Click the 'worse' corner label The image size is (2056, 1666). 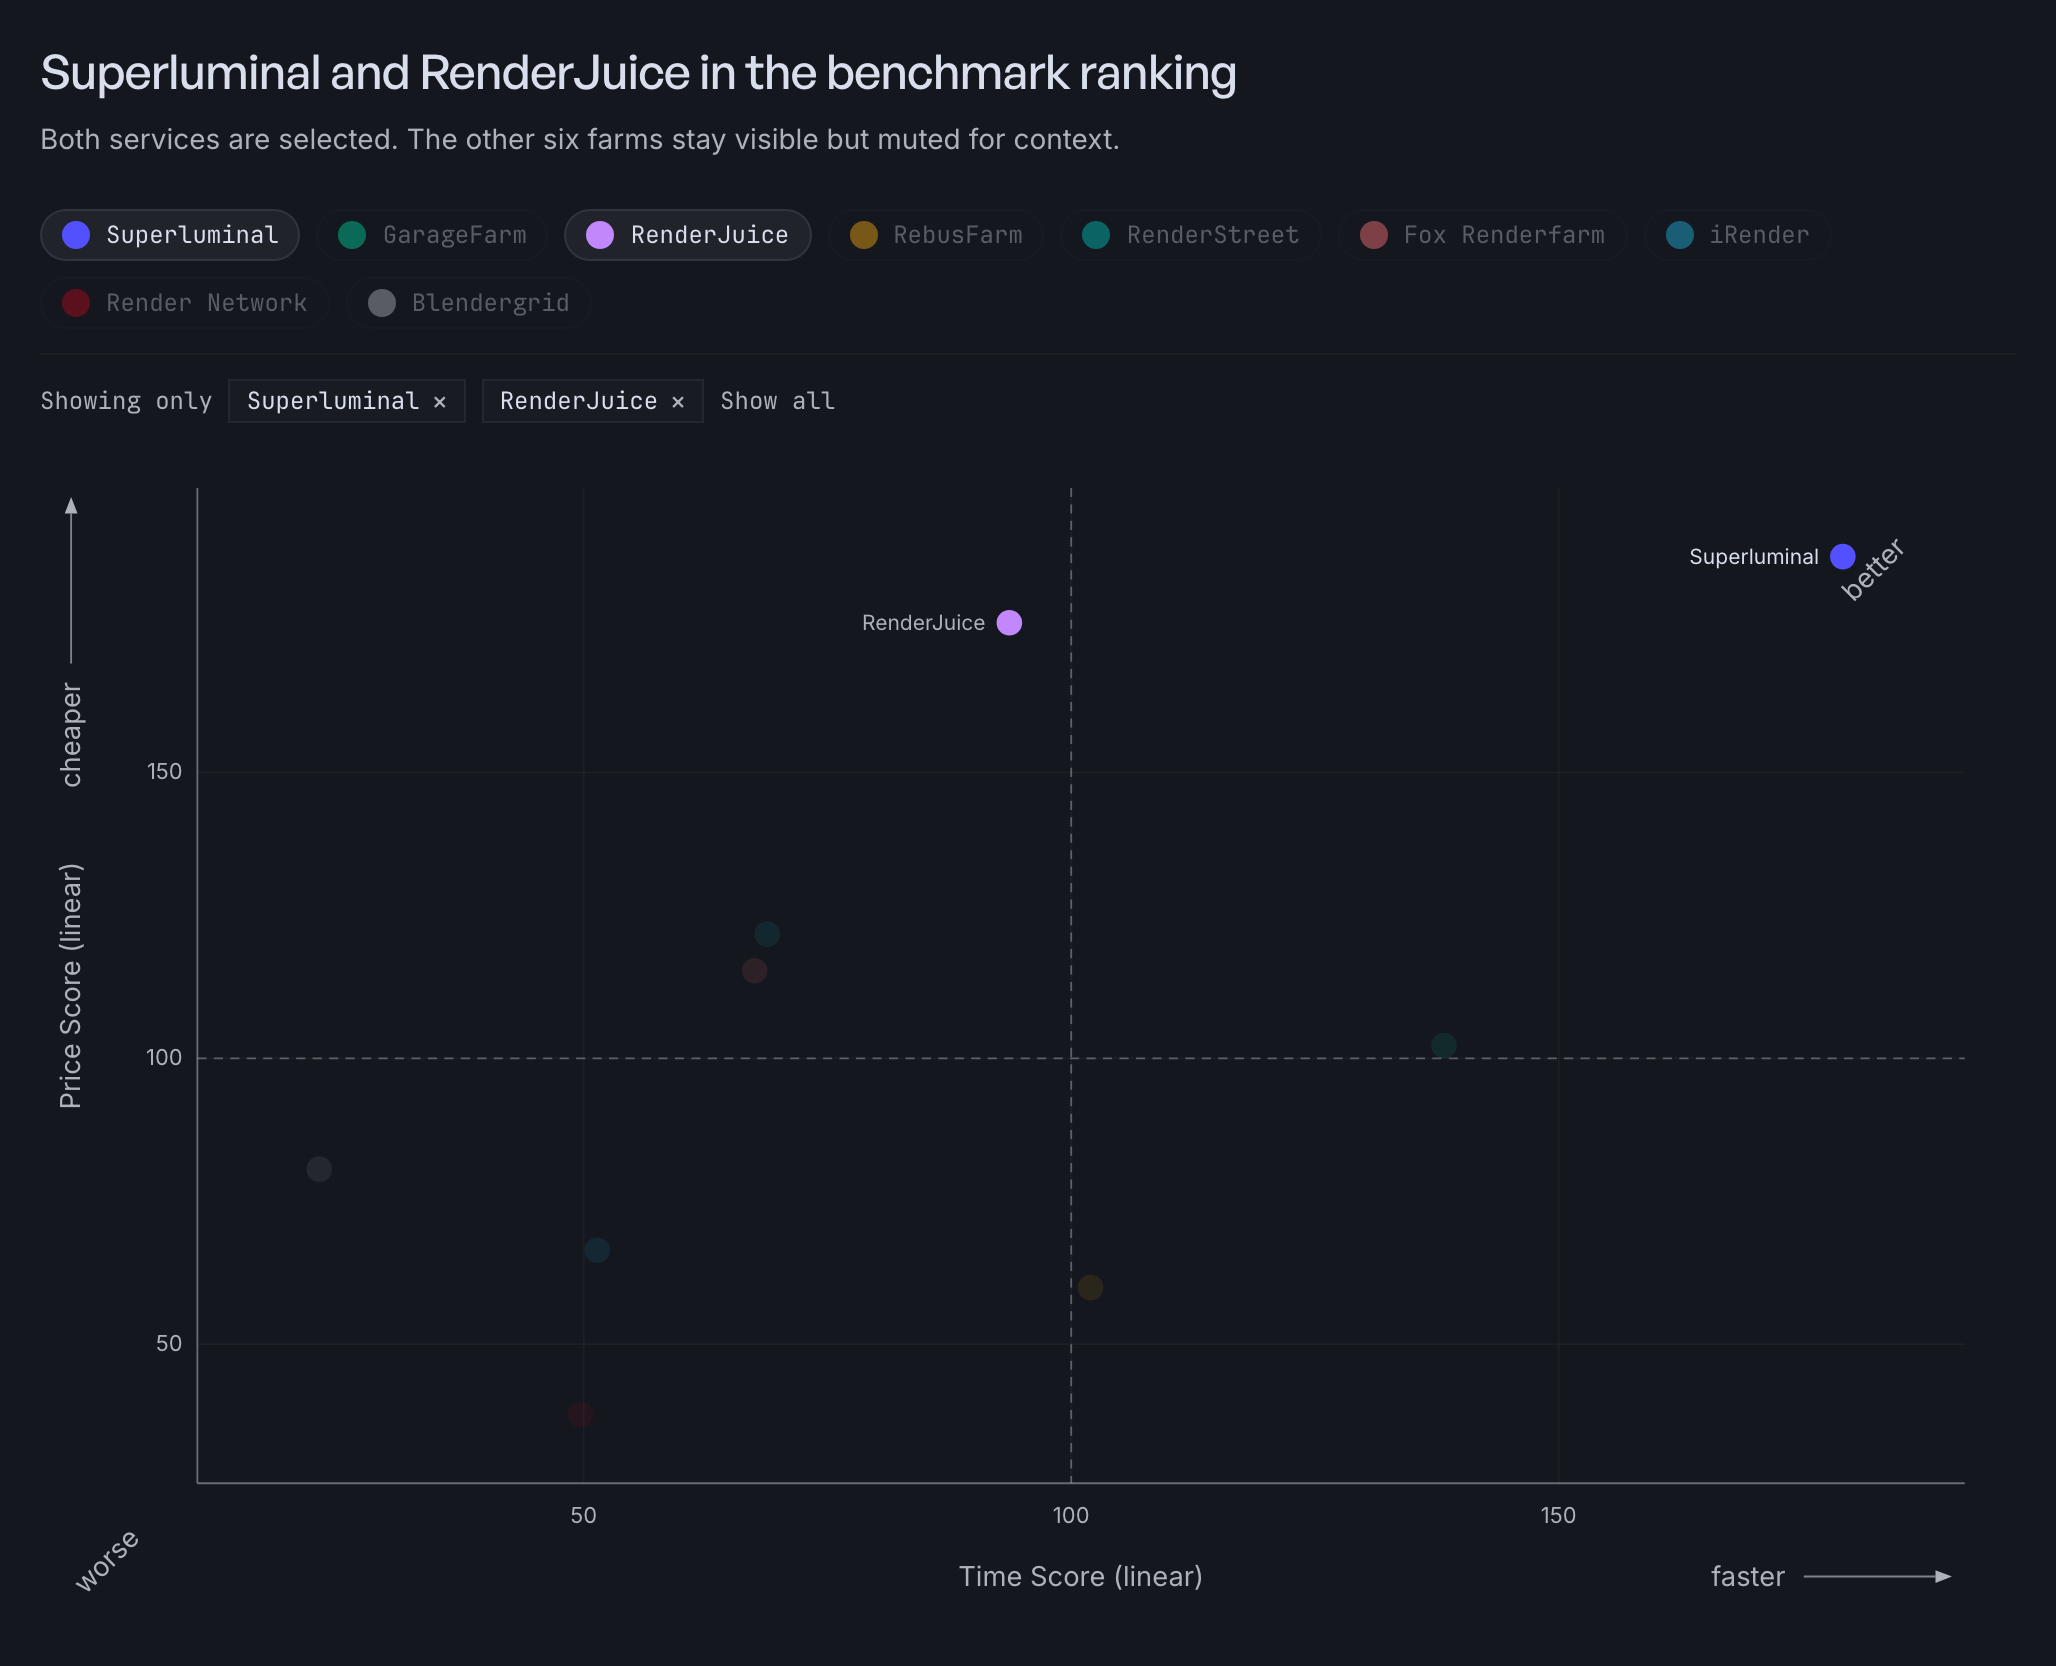click(108, 1560)
